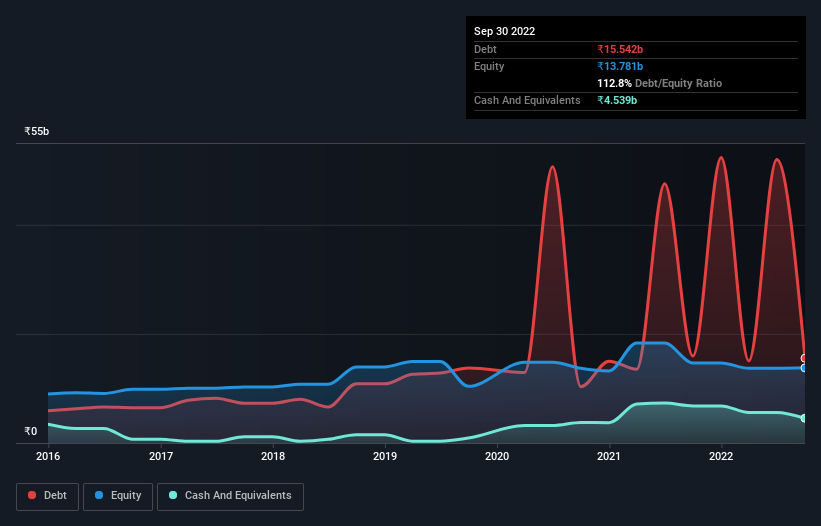Click the blue Equity legend dot

(99, 495)
